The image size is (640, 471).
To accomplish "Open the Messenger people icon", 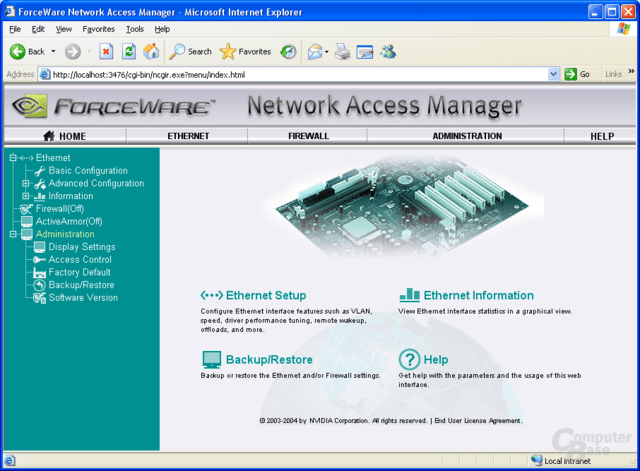I will pyautogui.click(x=388, y=51).
